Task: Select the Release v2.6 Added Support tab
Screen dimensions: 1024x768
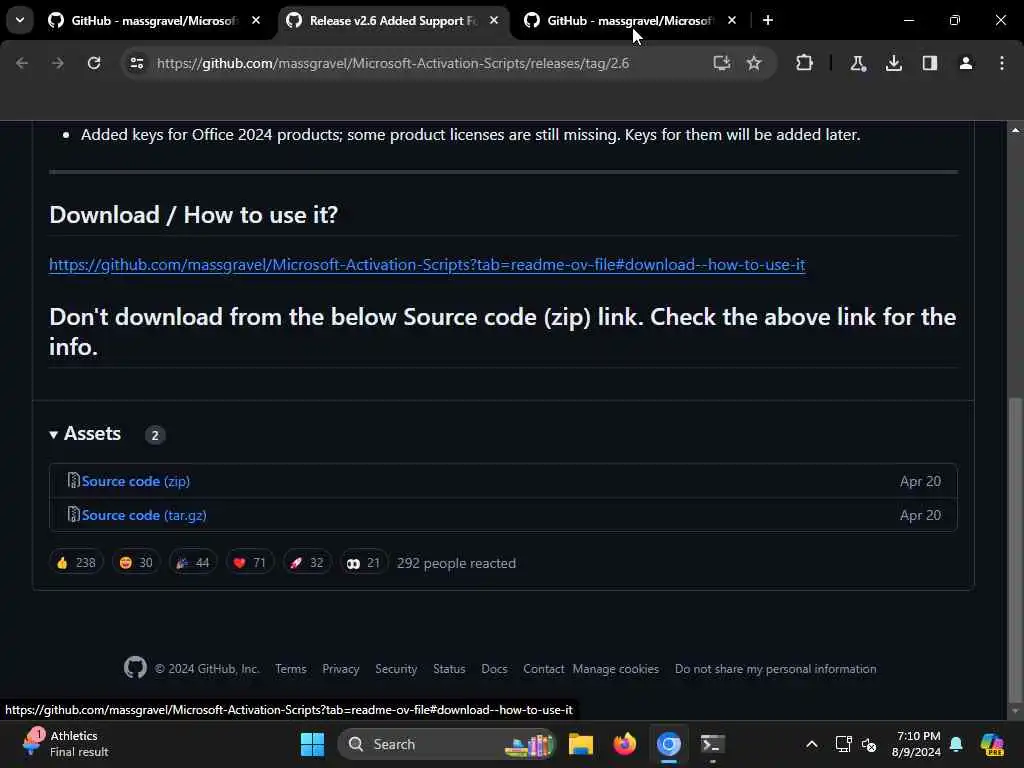Action: click(394, 21)
